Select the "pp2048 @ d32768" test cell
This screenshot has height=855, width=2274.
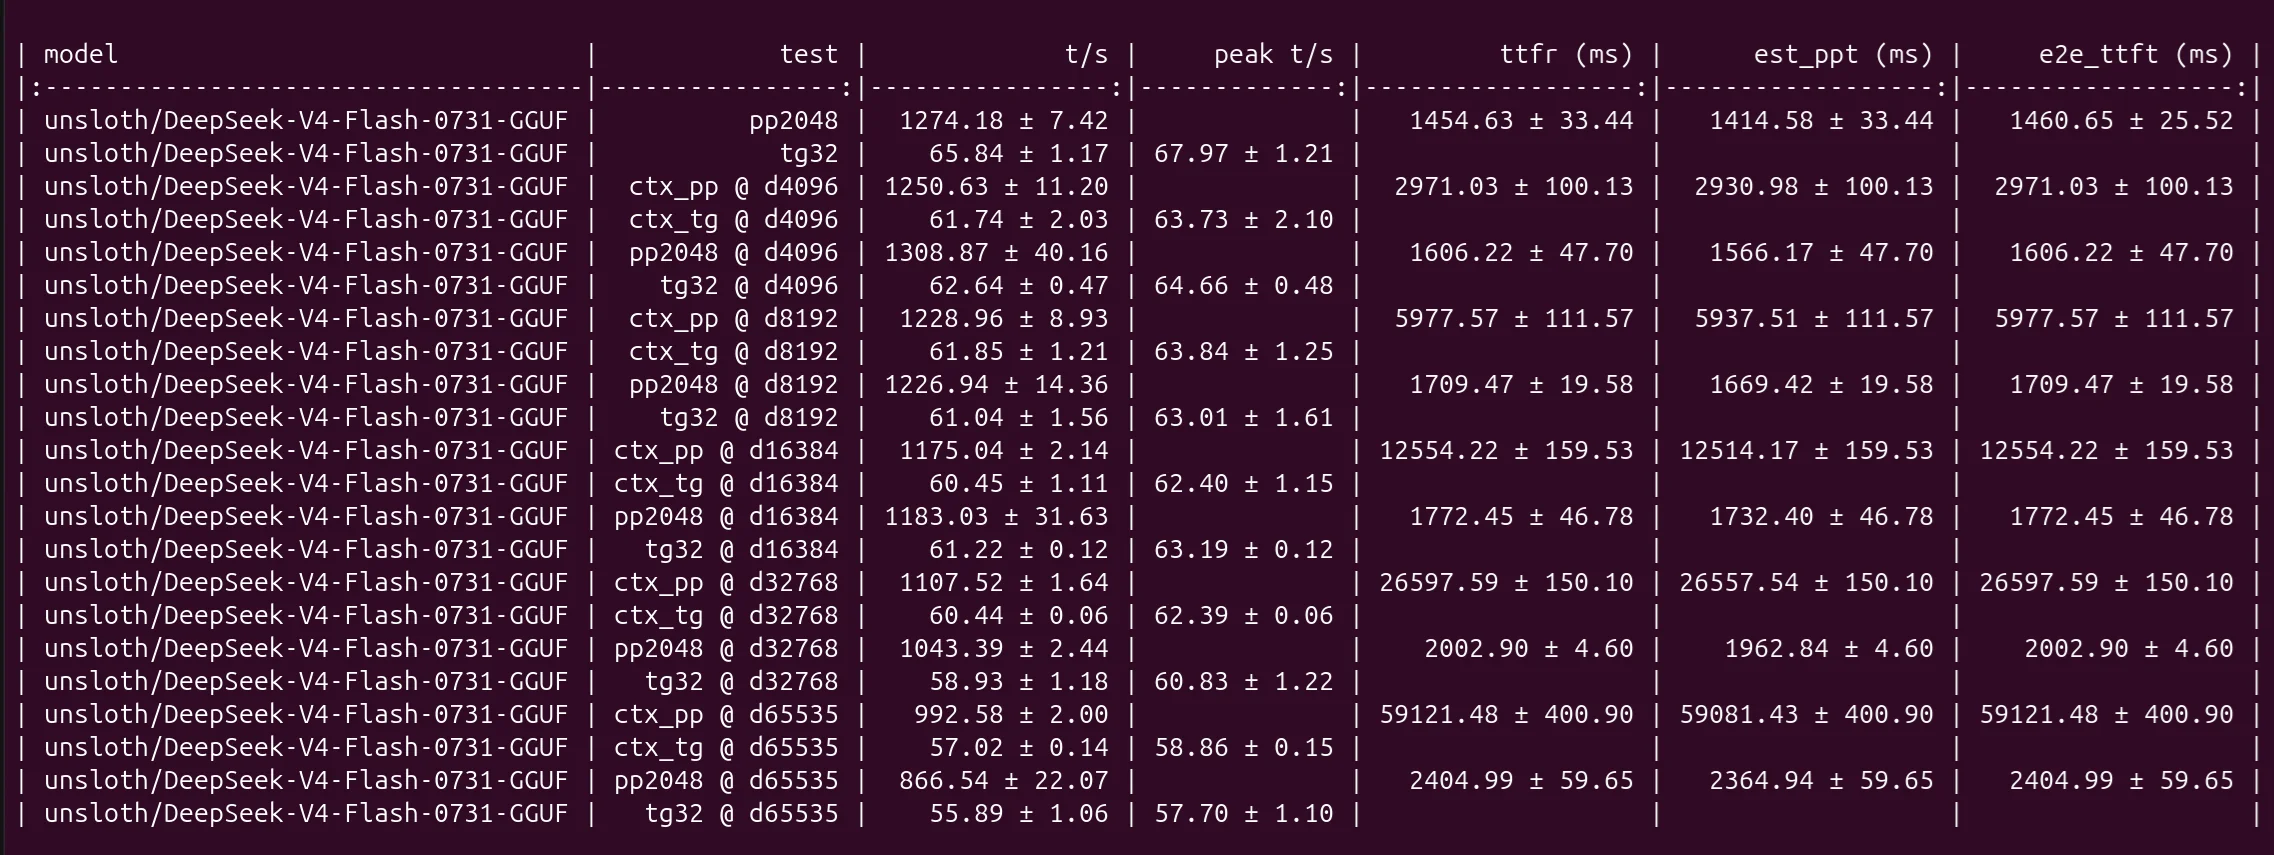[726, 648]
